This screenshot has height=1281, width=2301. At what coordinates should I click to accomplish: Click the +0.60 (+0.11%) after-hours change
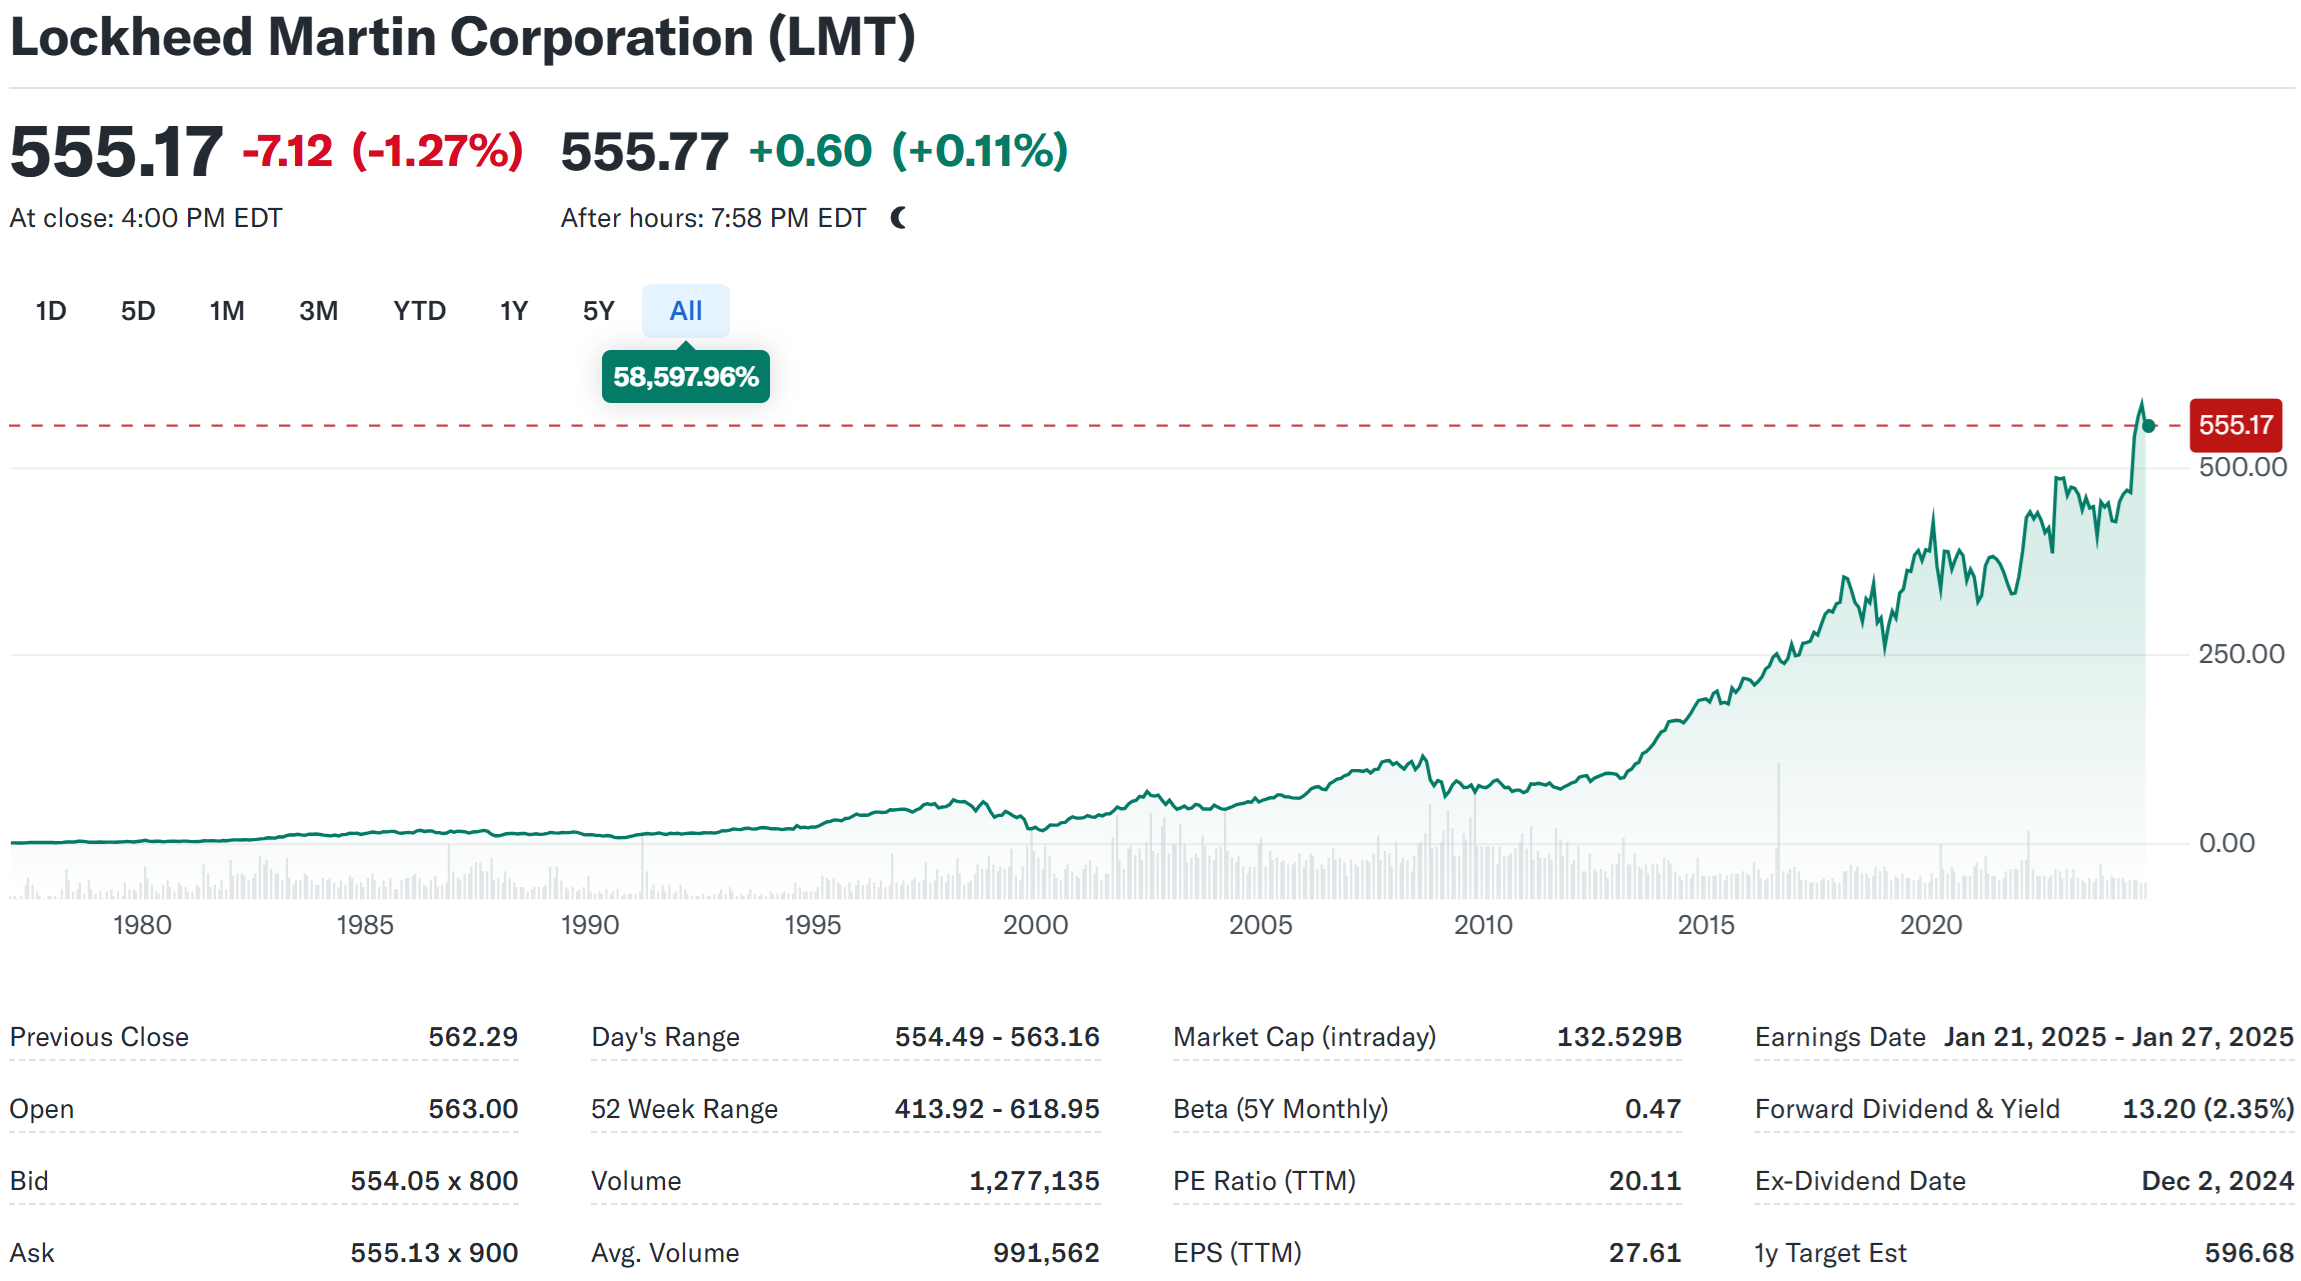(909, 151)
